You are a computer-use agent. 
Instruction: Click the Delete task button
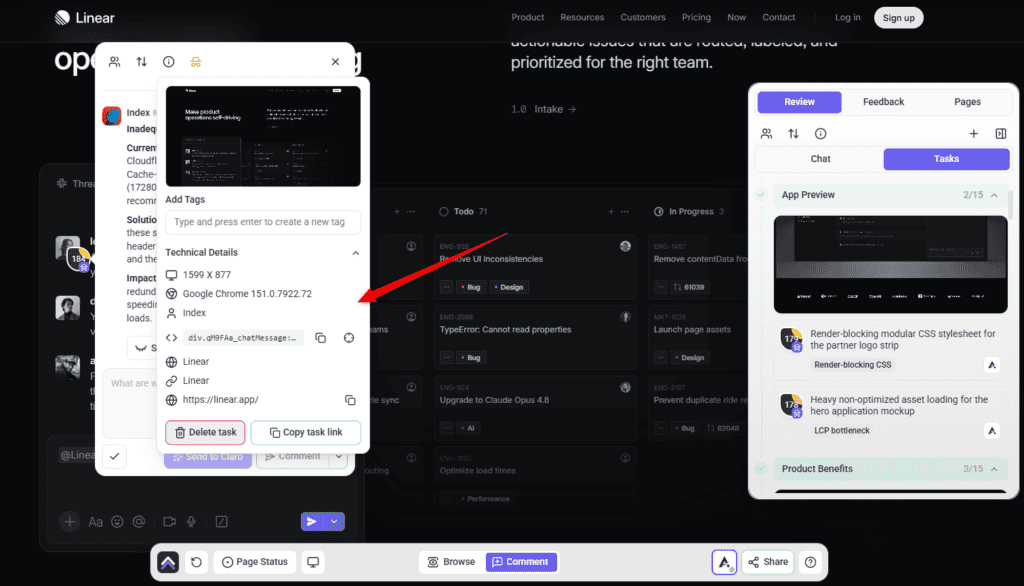click(x=205, y=432)
